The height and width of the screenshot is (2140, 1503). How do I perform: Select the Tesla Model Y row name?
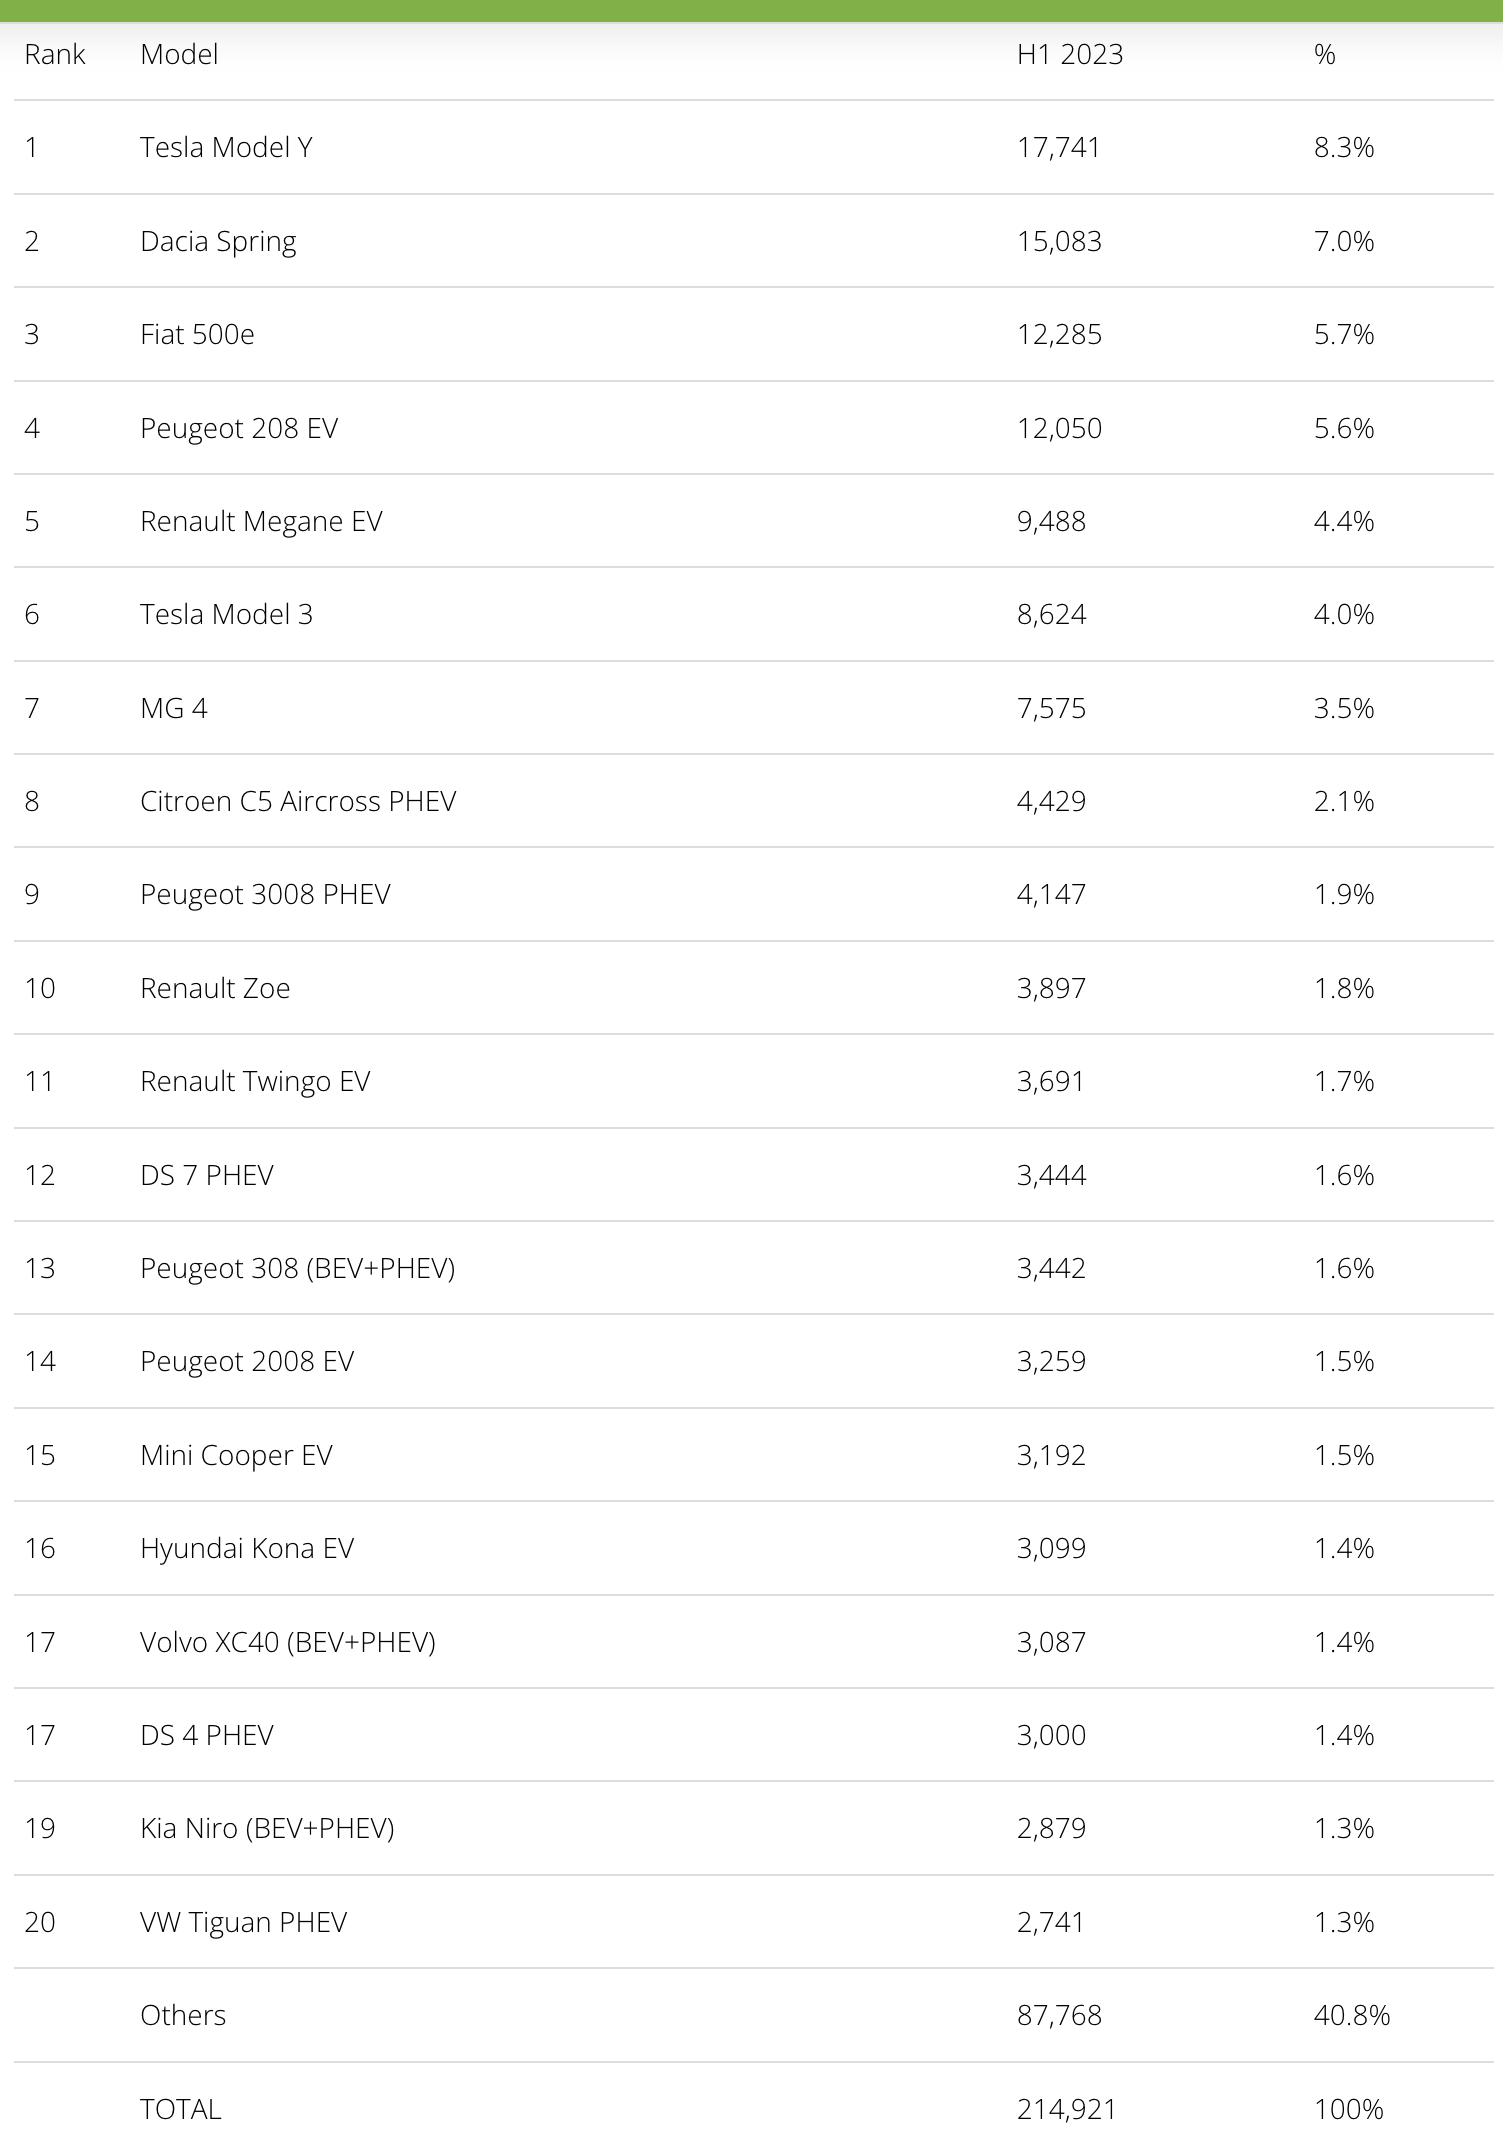click(x=226, y=148)
